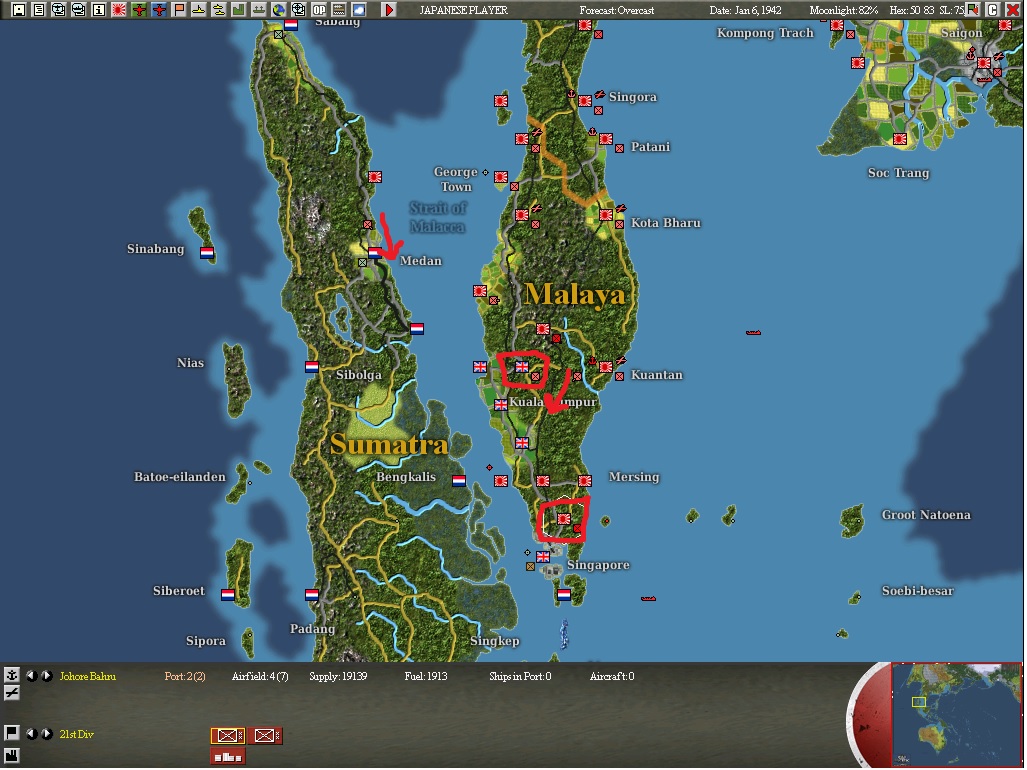Click the airfield icon below the anchor
The image size is (1027, 770).
12,693
